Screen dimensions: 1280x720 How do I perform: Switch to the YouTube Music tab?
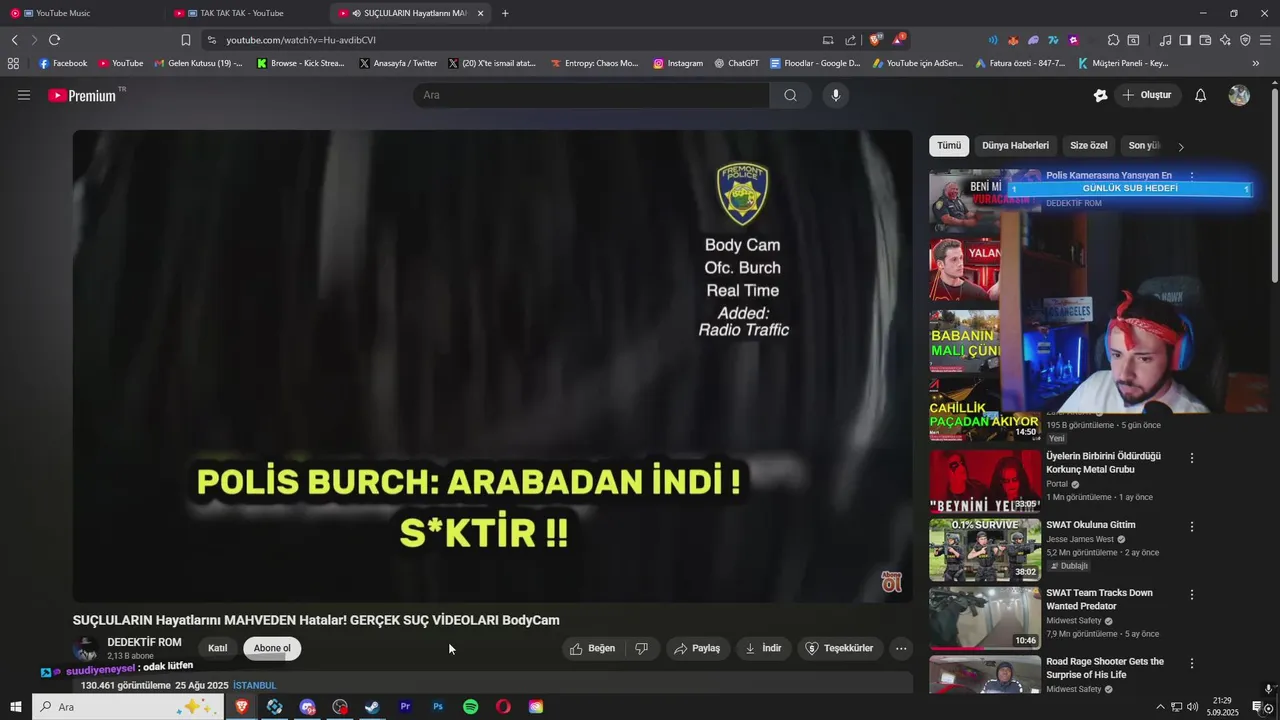[x=82, y=13]
